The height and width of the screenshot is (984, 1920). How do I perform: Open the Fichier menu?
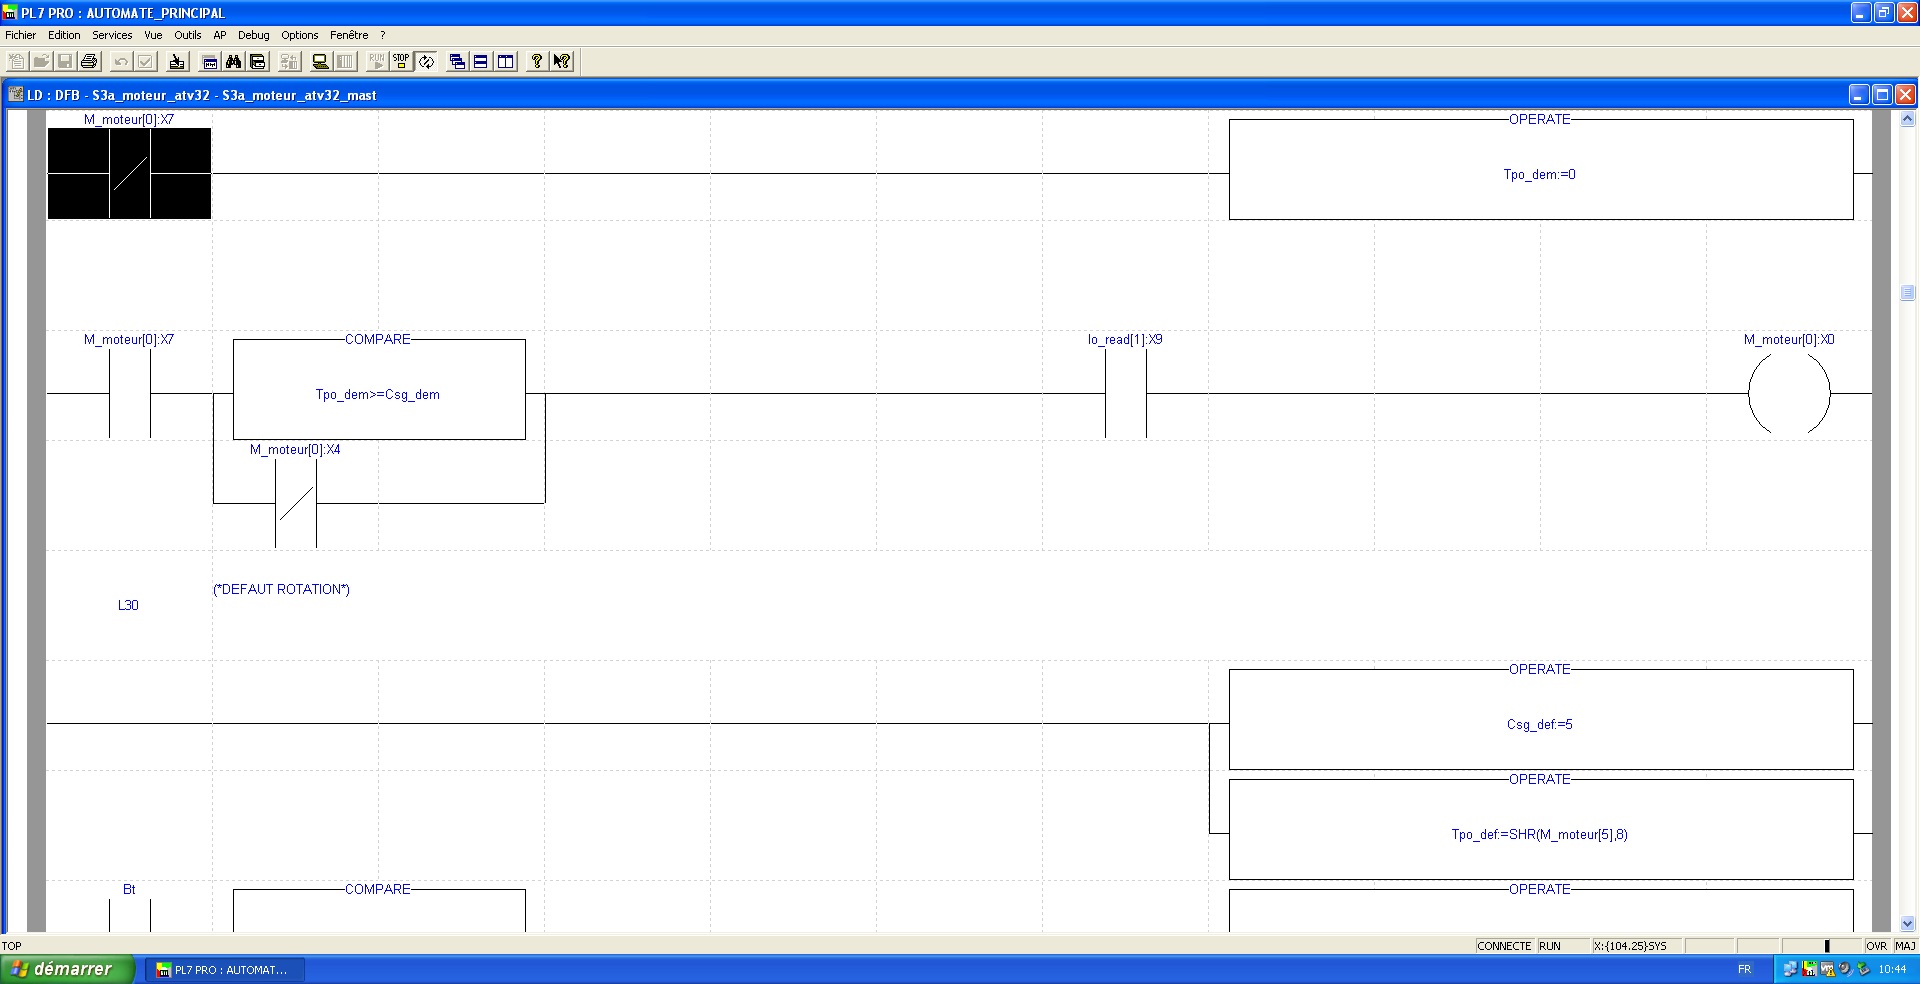[21, 35]
